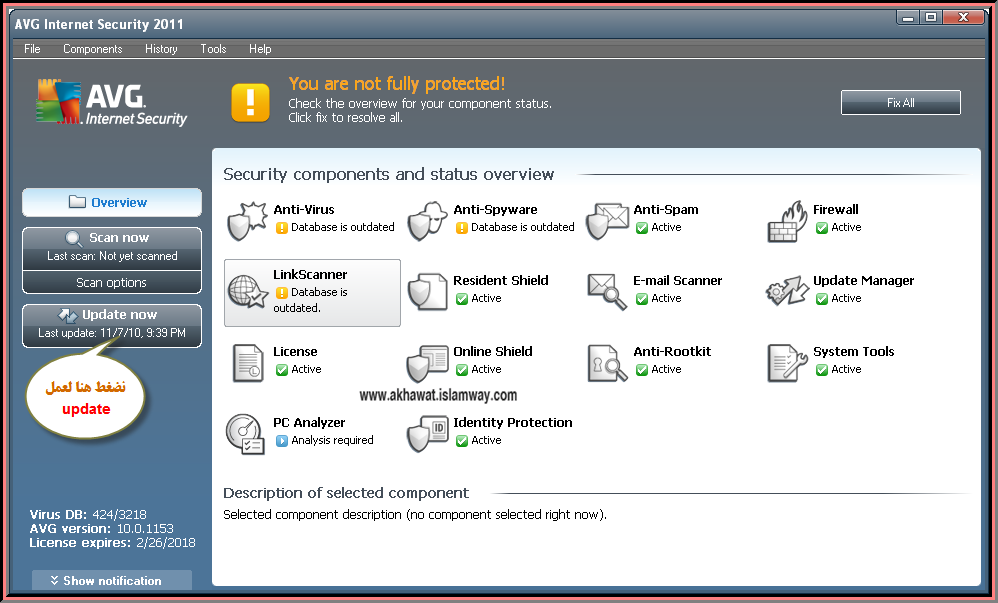Click the E-mail Scanner magnifier icon
The image size is (998, 603).
(x=607, y=292)
